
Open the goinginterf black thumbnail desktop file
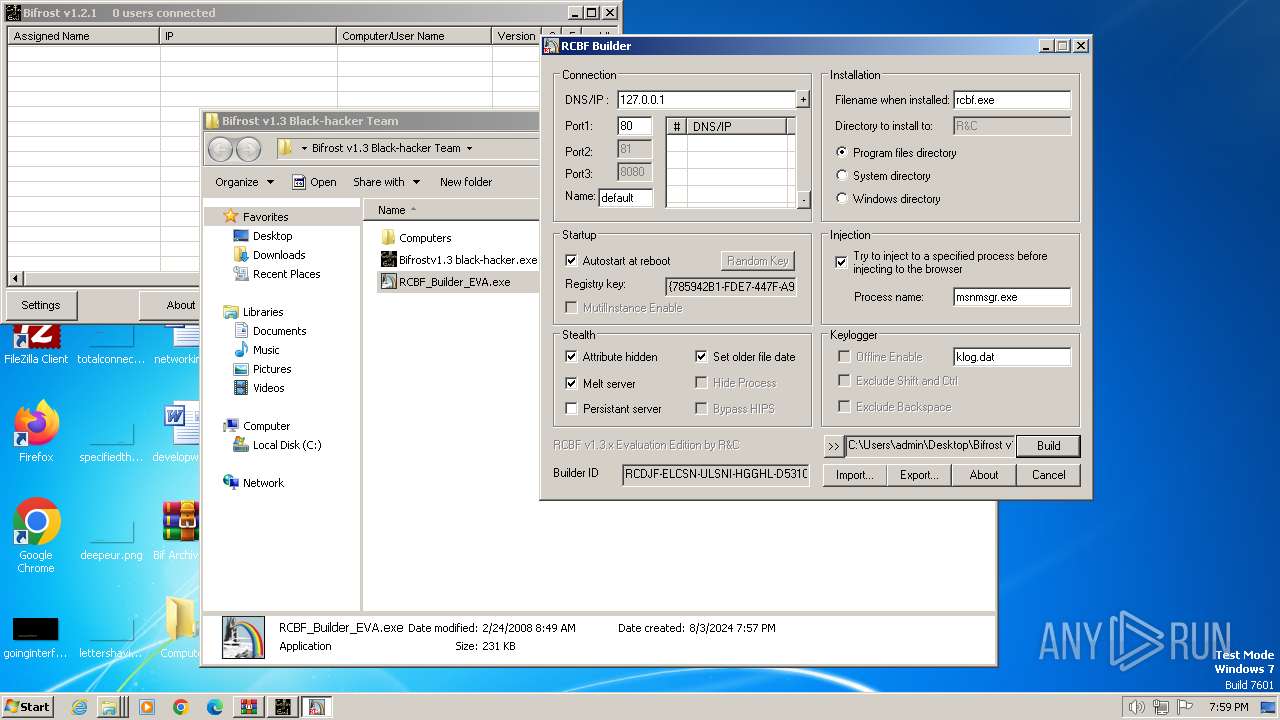click(36, 636)
